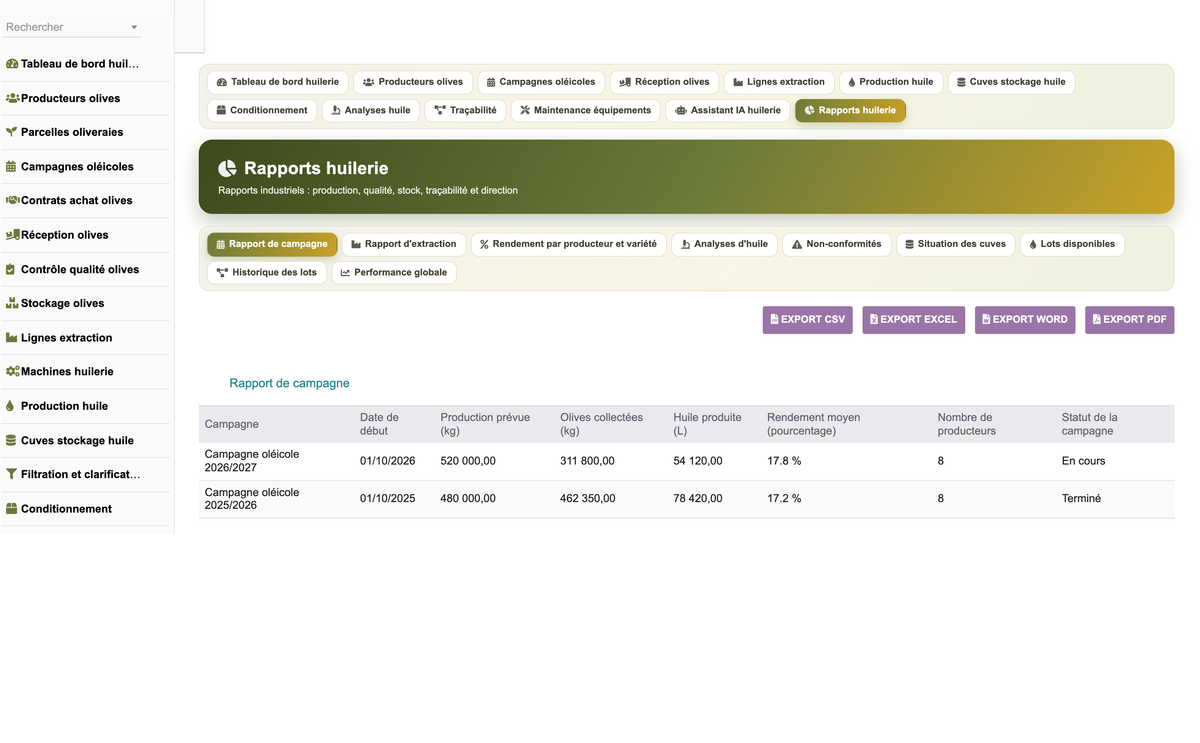Open the Rechercher search dropdown arrow
Viewport: 1200px width, 743px height.
(x=134, y=27)
